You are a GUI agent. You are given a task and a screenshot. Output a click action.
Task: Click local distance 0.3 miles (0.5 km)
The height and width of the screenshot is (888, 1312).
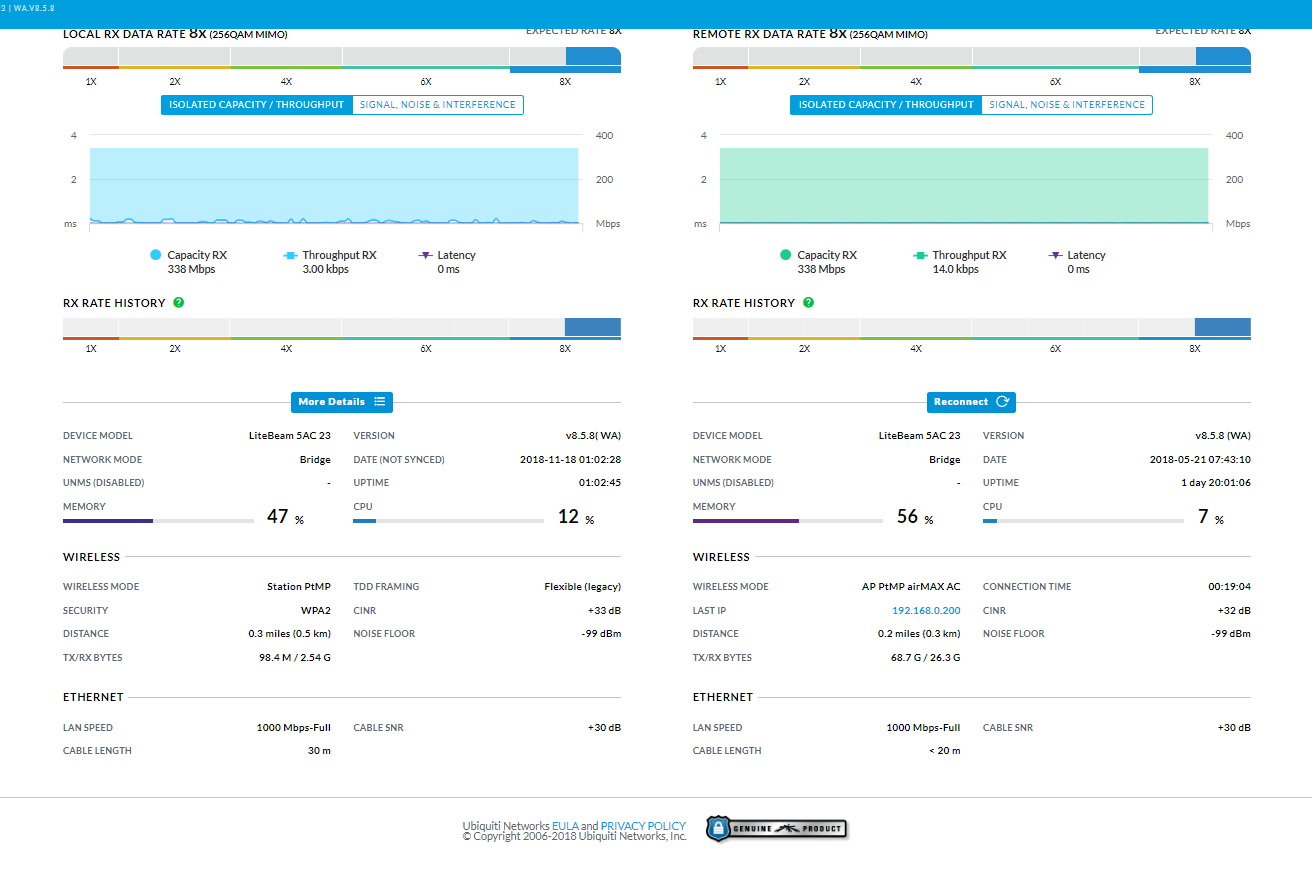click(x=289, y=634)
